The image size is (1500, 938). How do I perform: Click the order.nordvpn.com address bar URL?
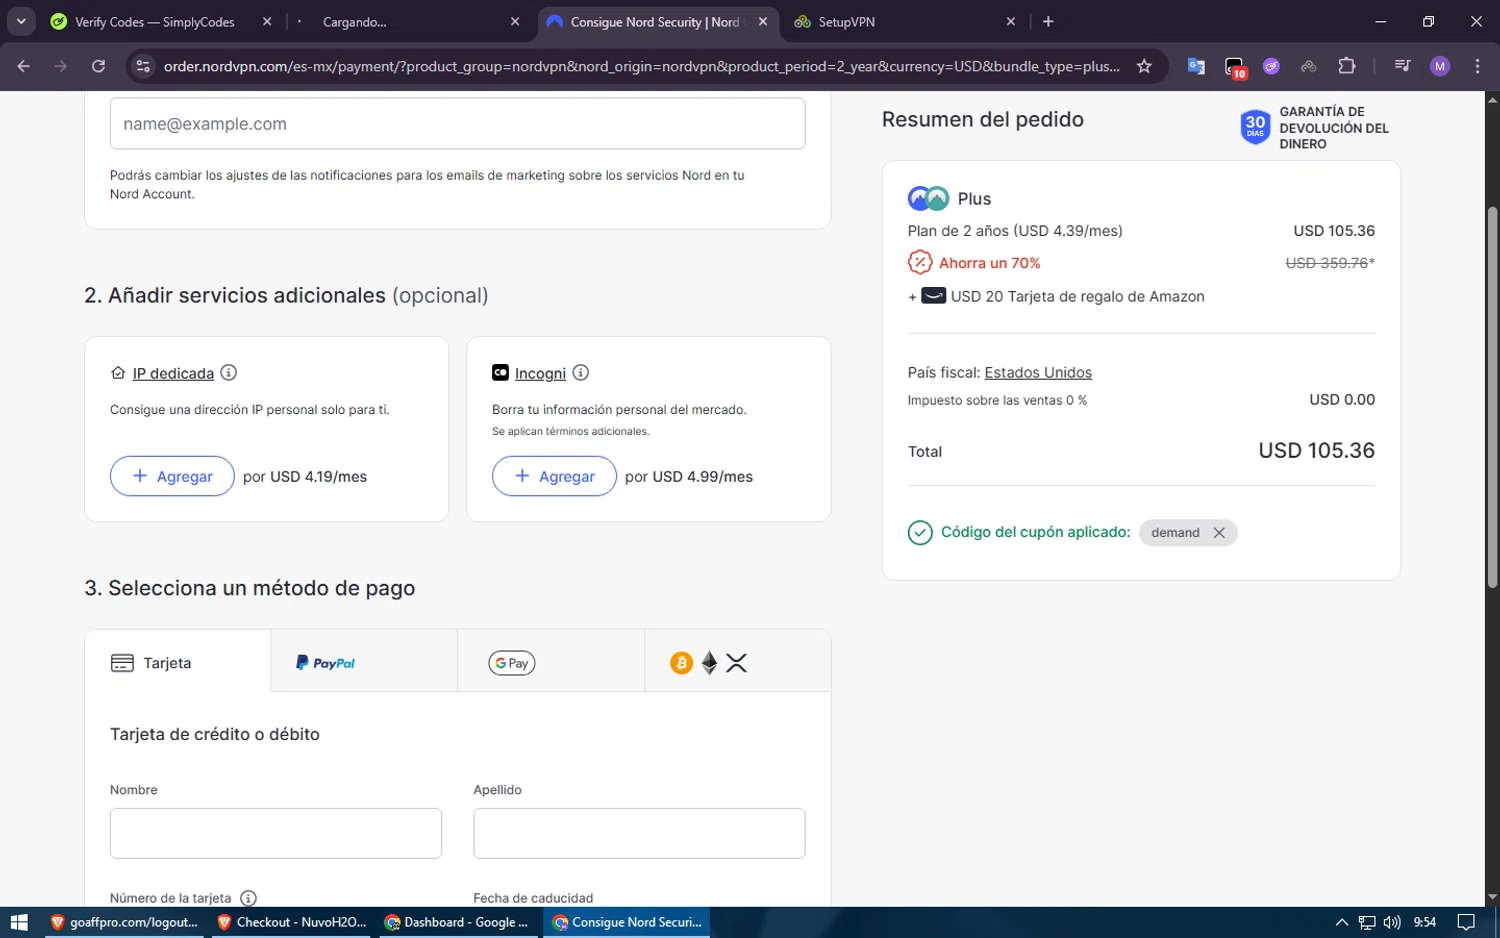641,66
